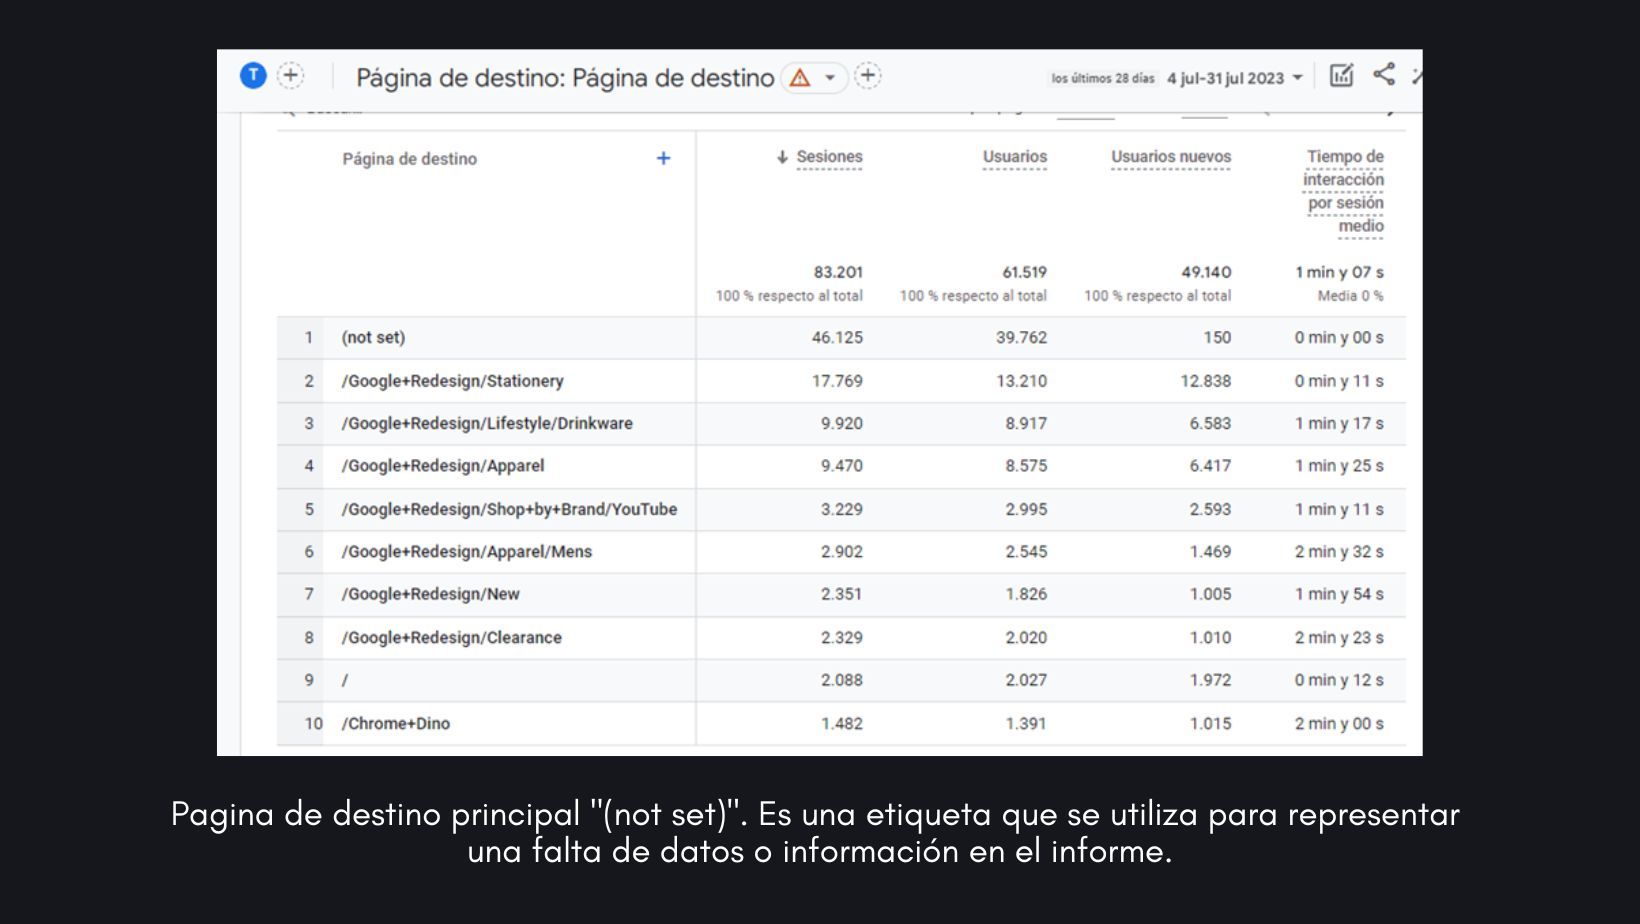Add a secondary dimension with the blue plus
This screenshot has height=924, width=1640.
click(663, 158)
